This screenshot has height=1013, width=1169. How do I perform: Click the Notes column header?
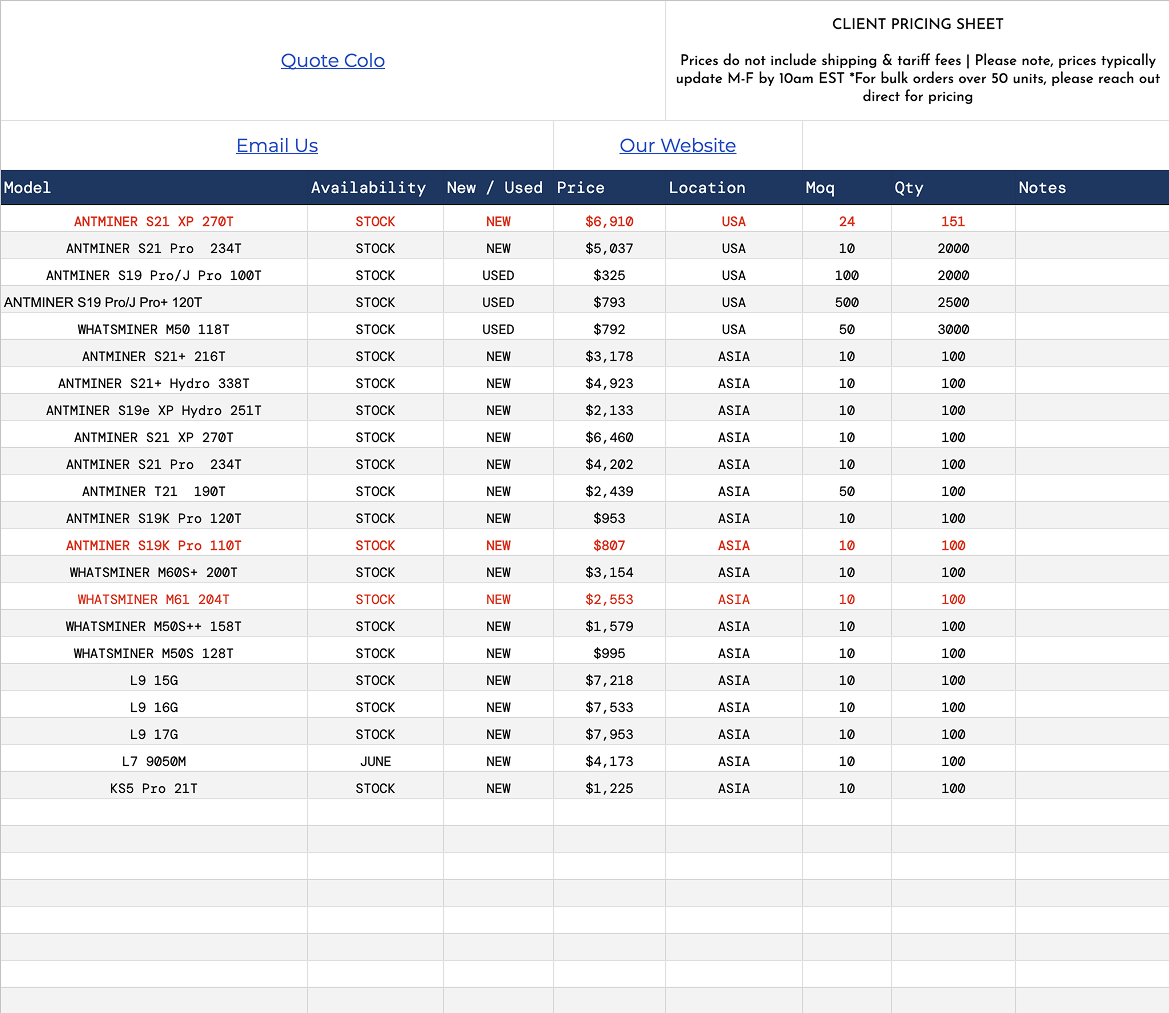tap(1042, 188)
